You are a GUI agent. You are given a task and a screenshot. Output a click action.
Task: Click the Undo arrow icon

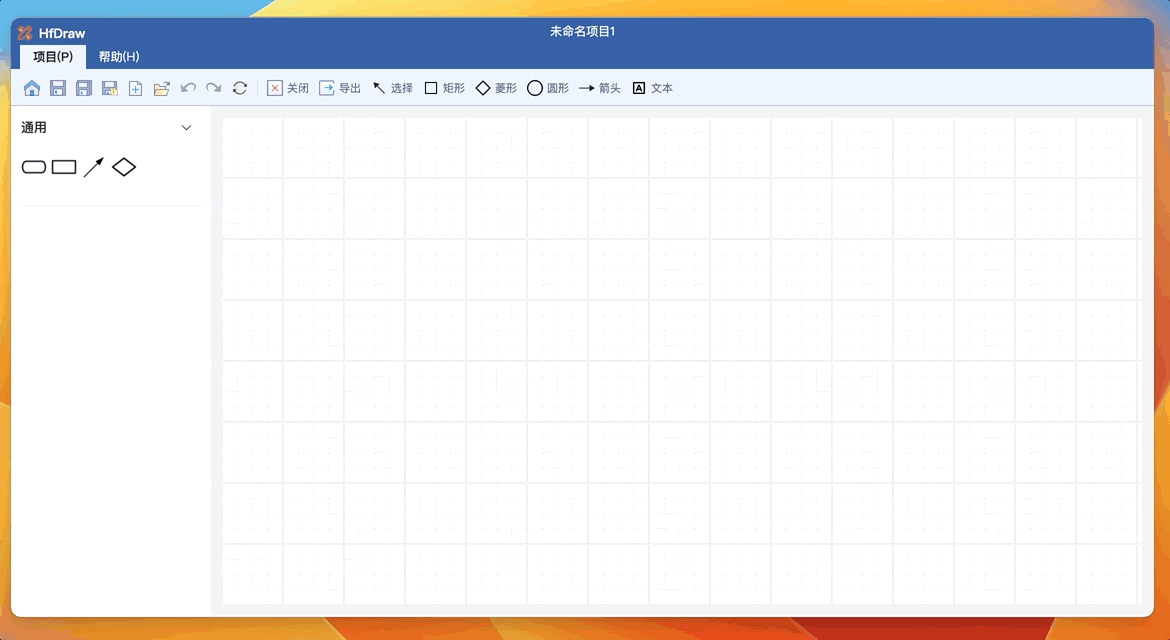(x=188, y=88)
